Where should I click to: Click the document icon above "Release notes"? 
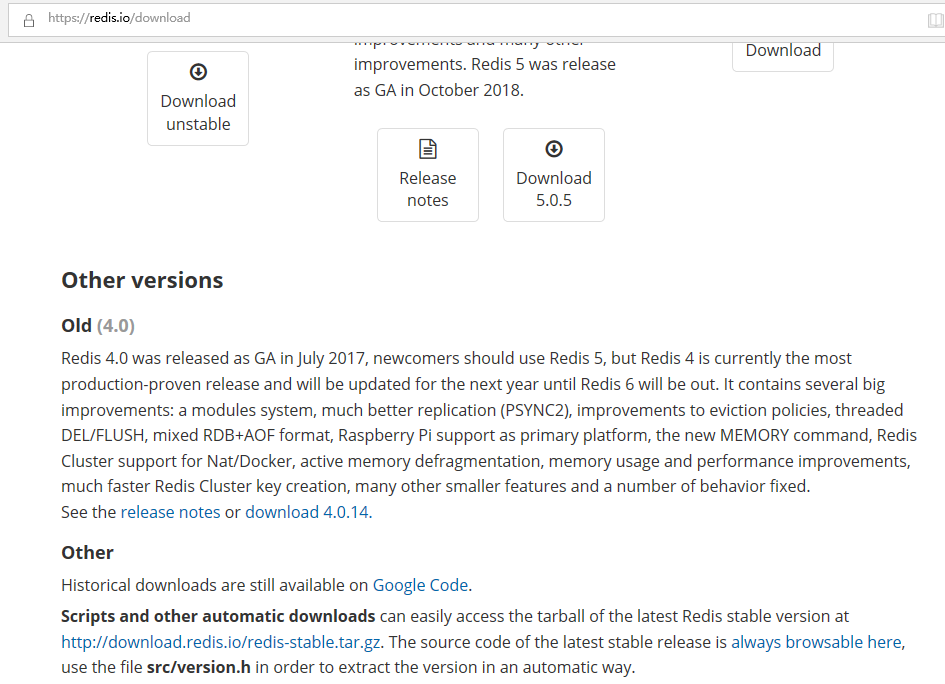[428, 149]
